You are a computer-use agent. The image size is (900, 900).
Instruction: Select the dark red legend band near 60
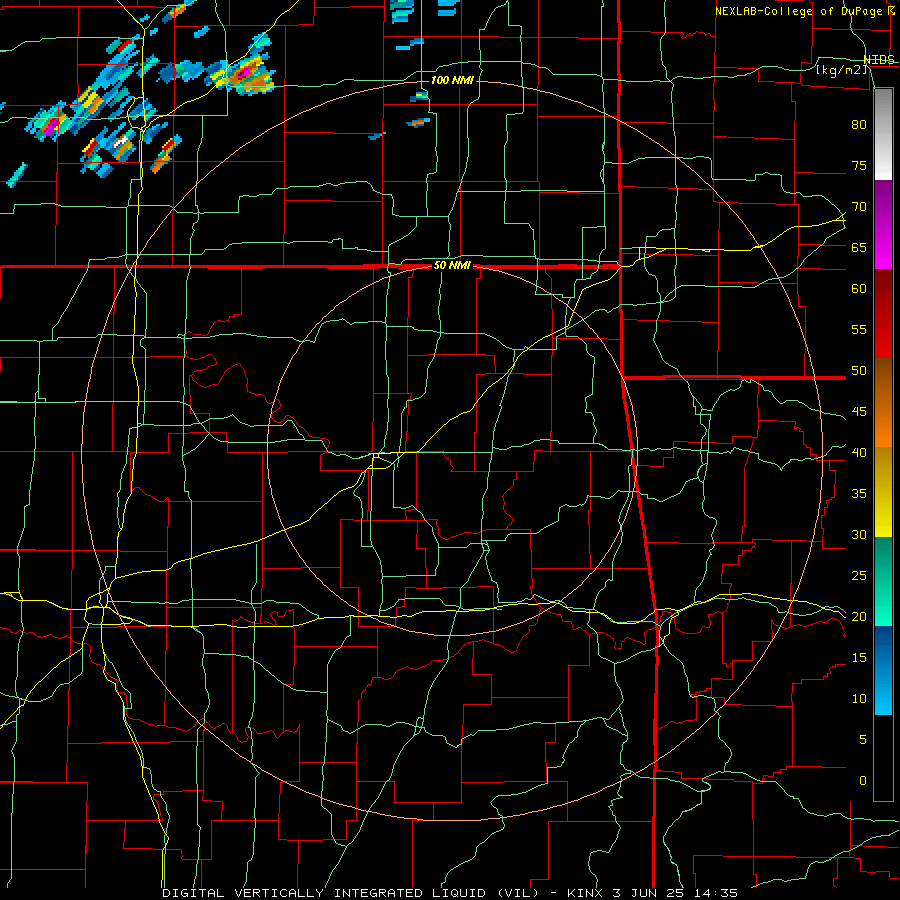pos(883,291)
